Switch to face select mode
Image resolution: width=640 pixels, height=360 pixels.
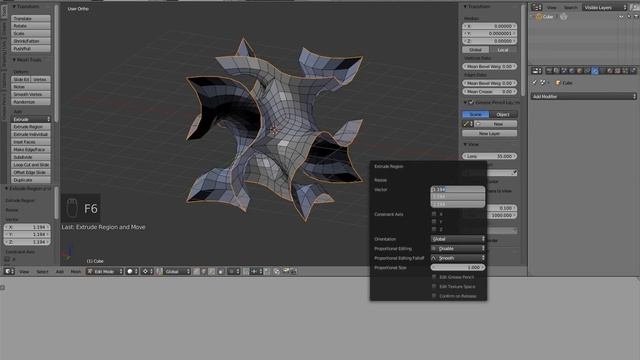(211, 271)
